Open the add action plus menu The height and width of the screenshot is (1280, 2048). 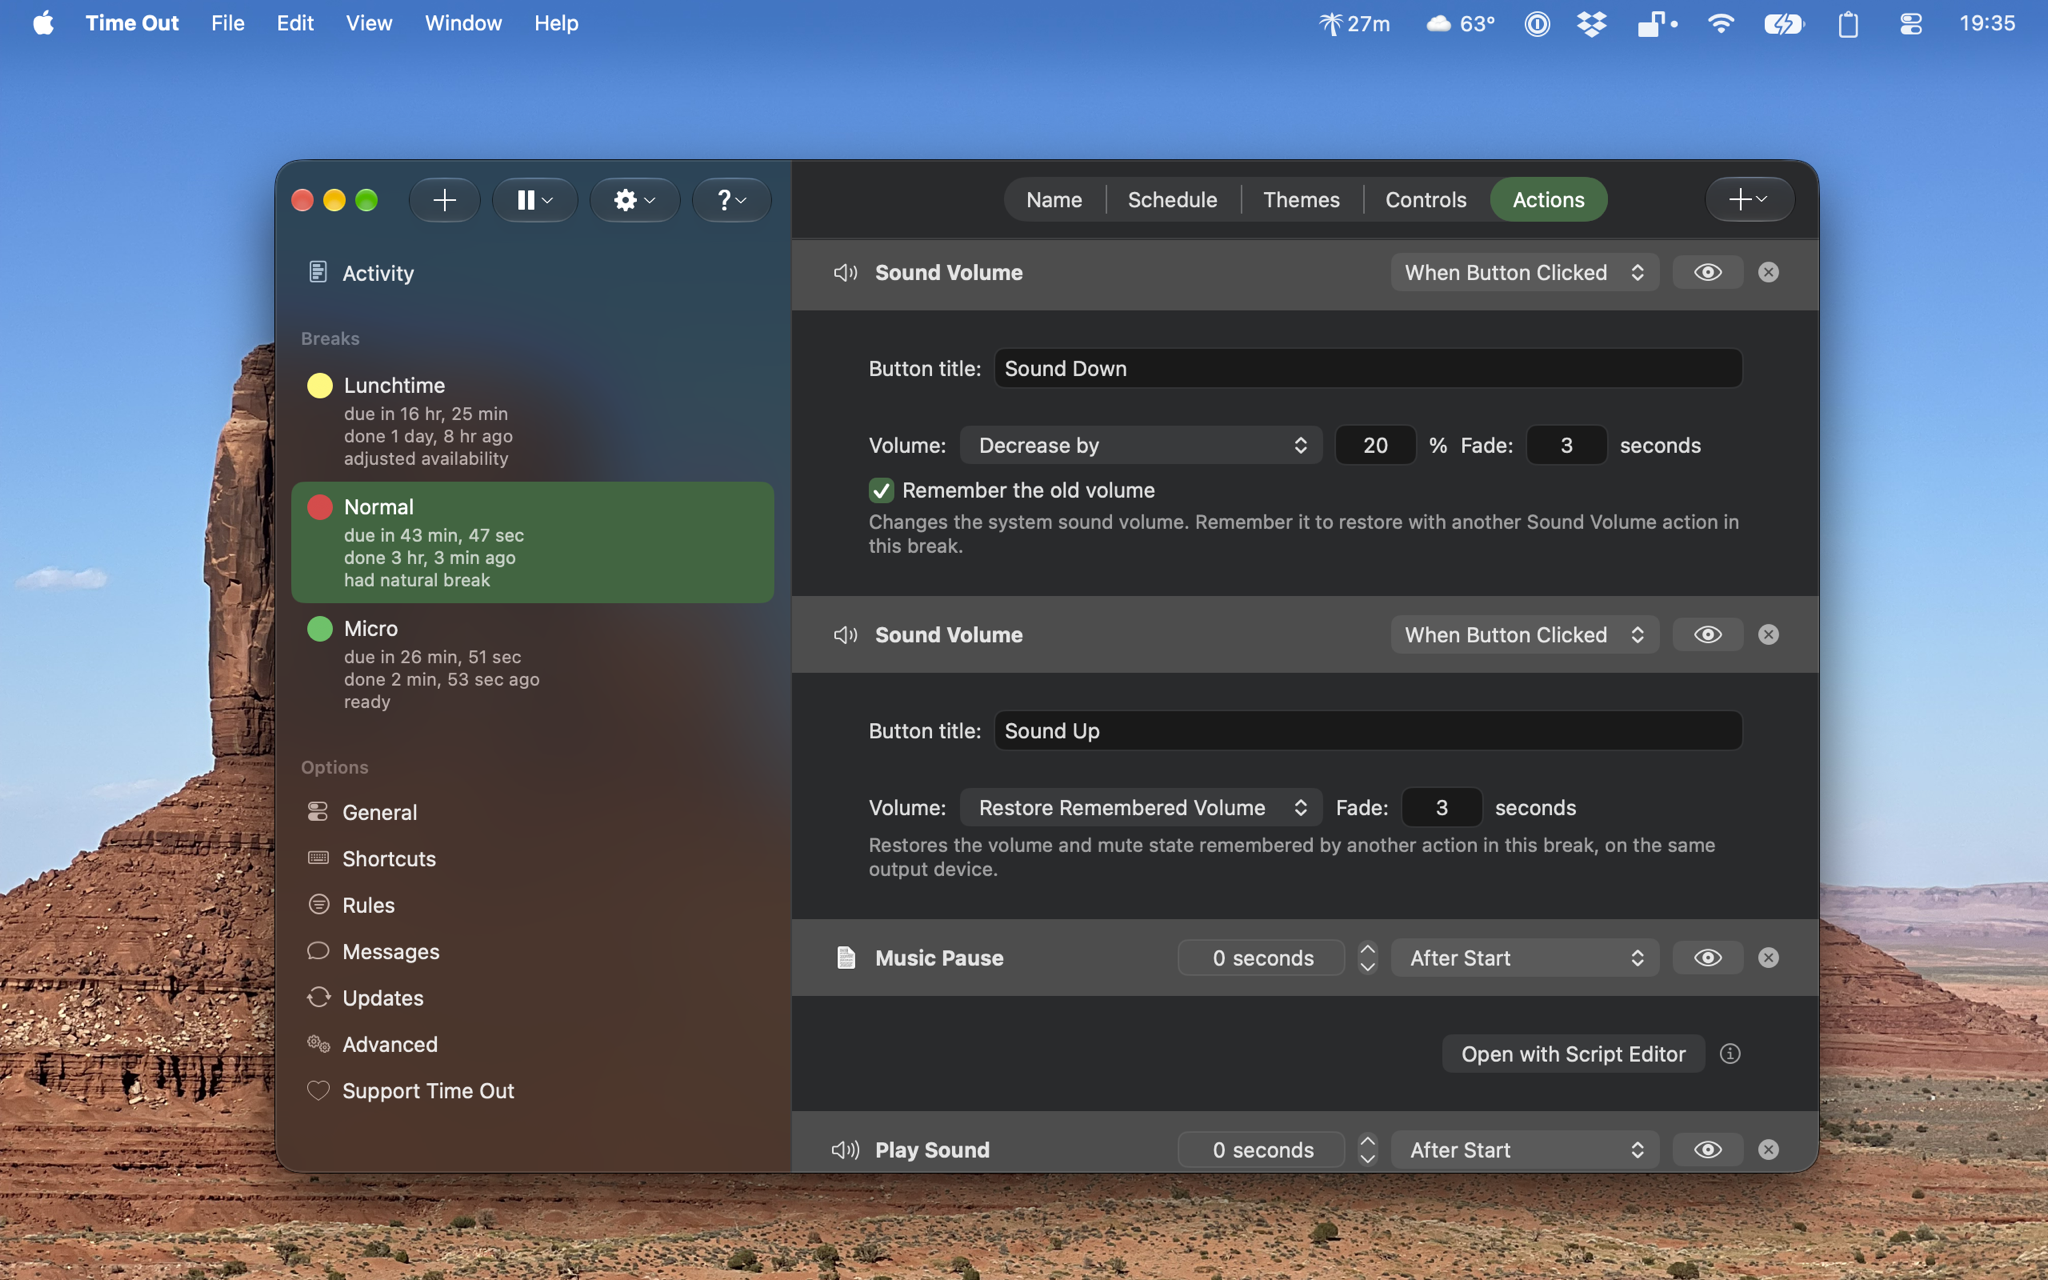1749,200
